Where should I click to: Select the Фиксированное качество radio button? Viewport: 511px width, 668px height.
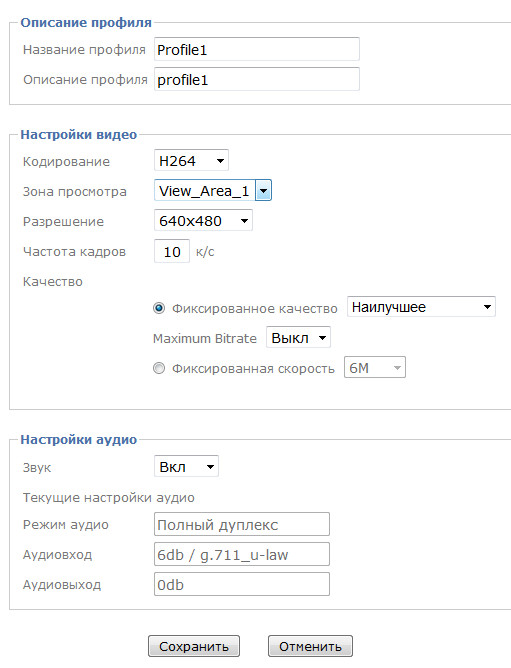pos(159,308)
